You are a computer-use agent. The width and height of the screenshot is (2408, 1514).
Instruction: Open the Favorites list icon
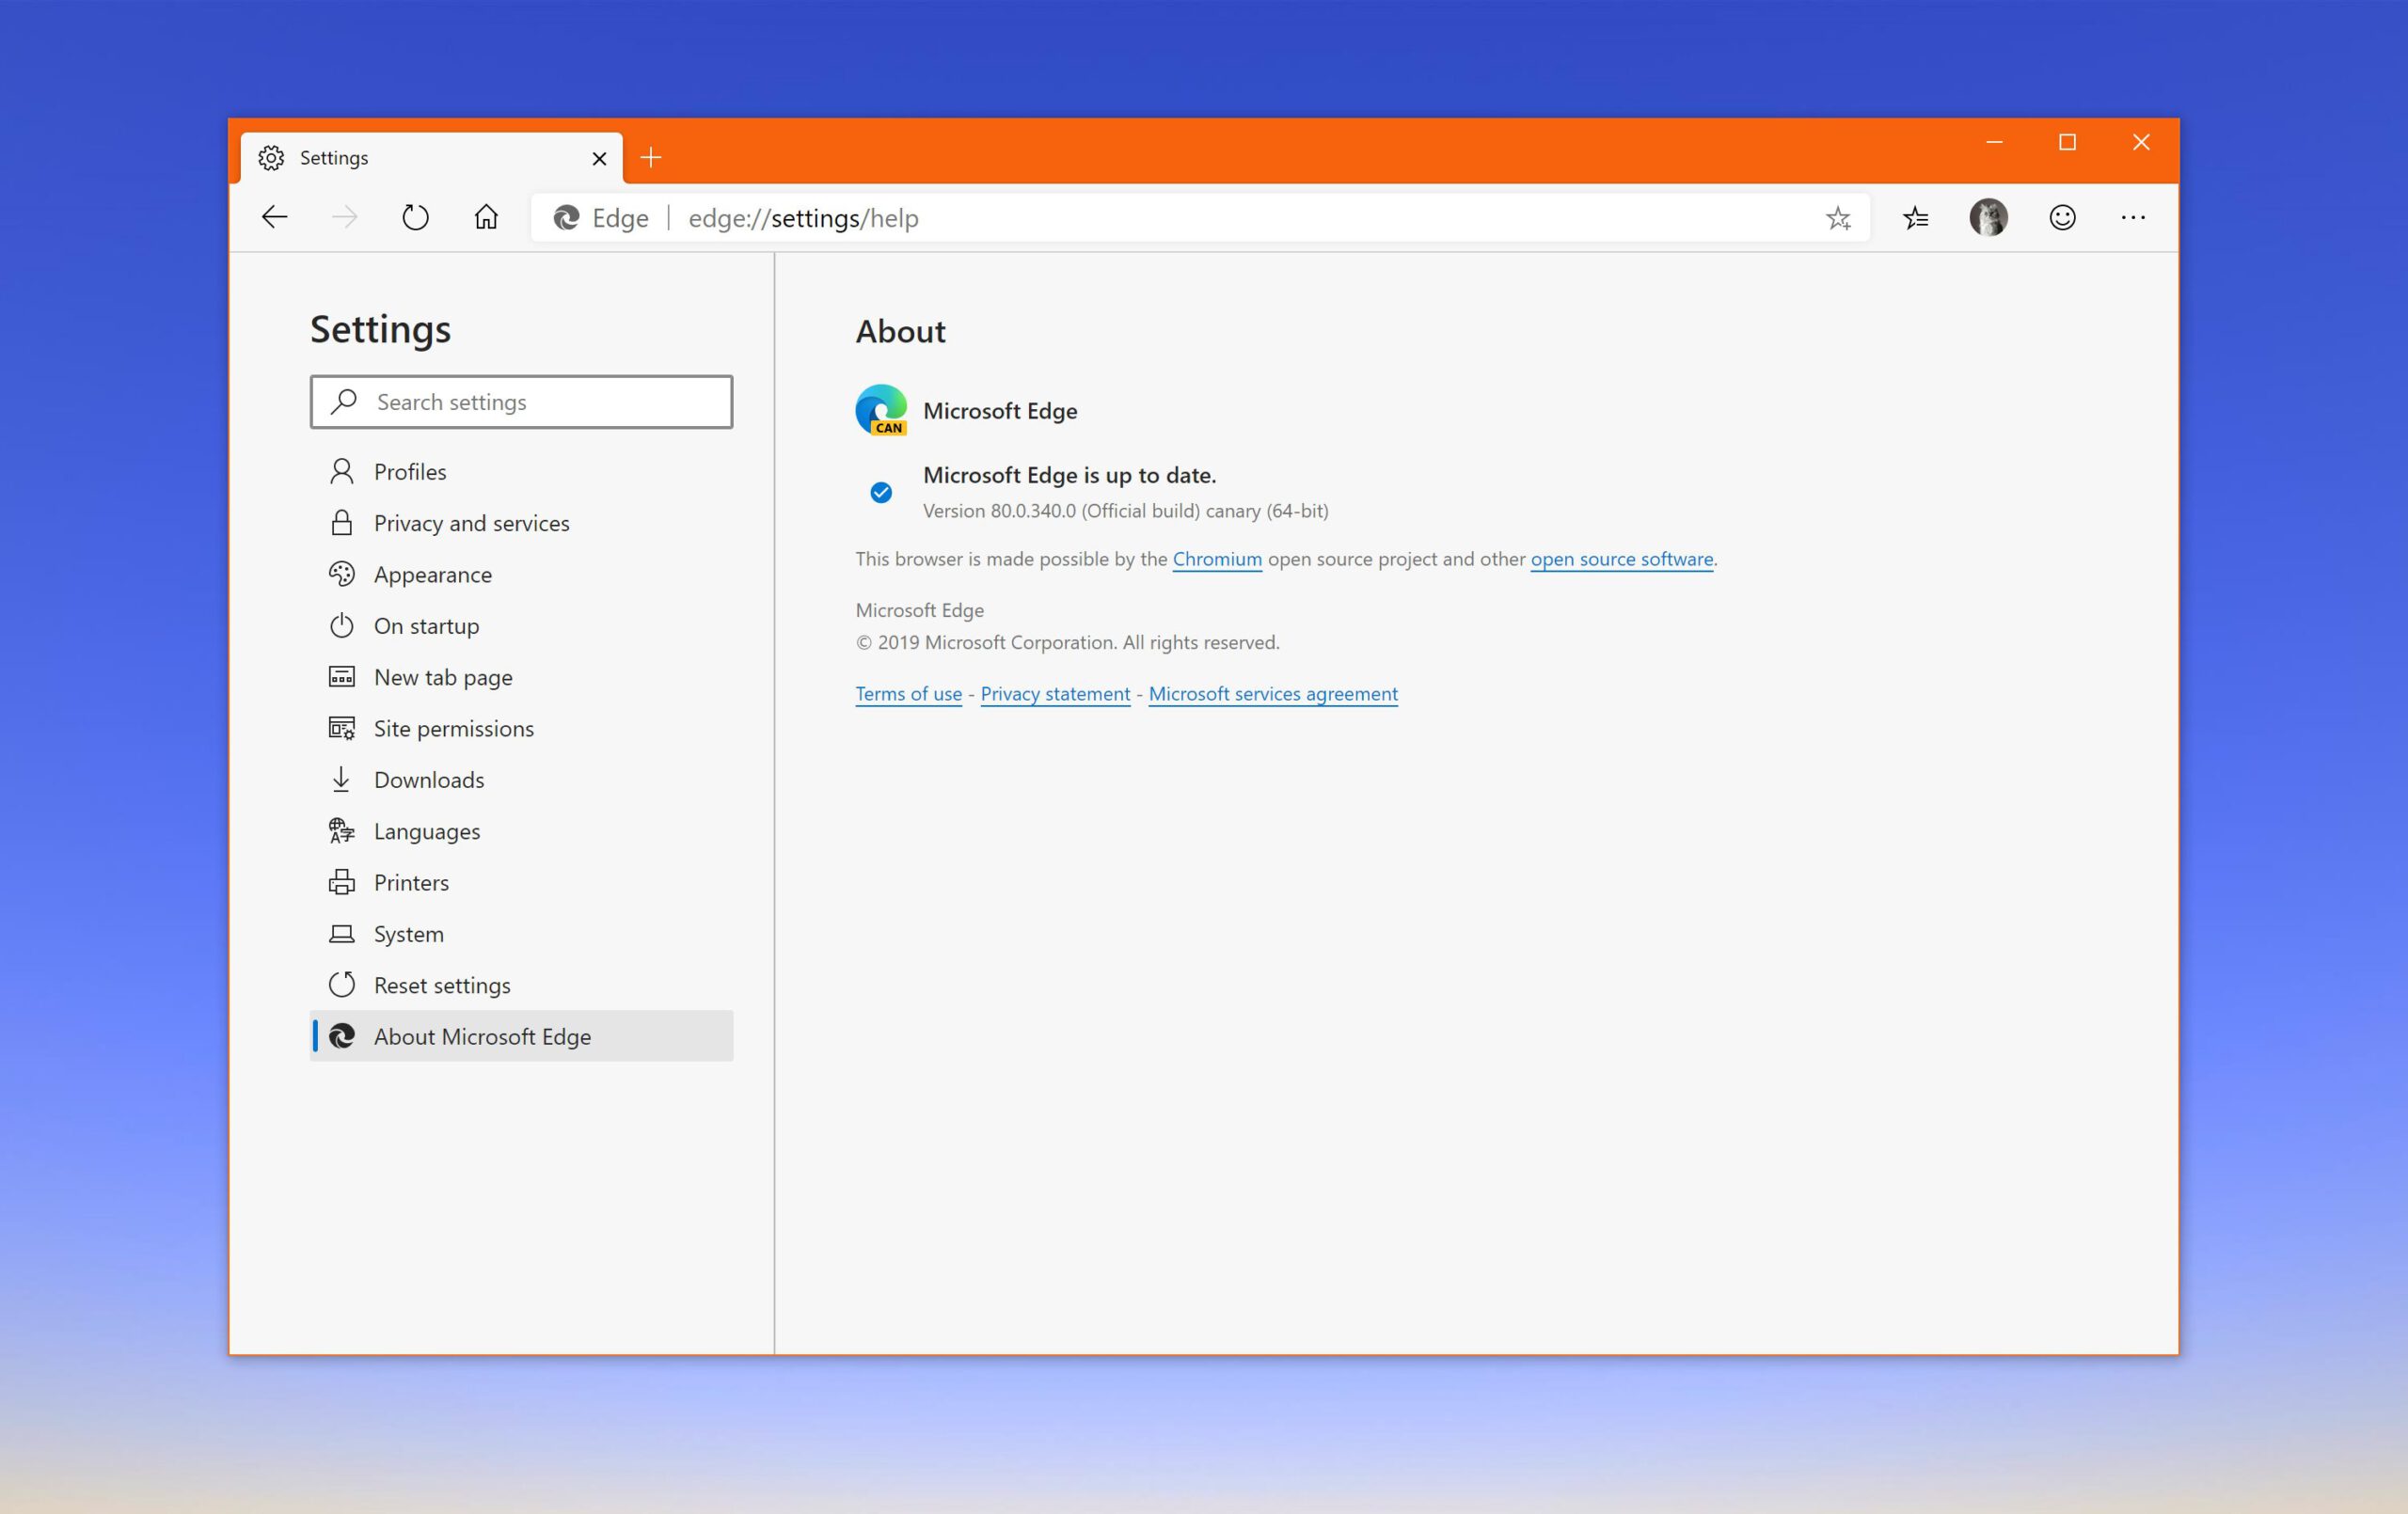(x=1915, y=217)
